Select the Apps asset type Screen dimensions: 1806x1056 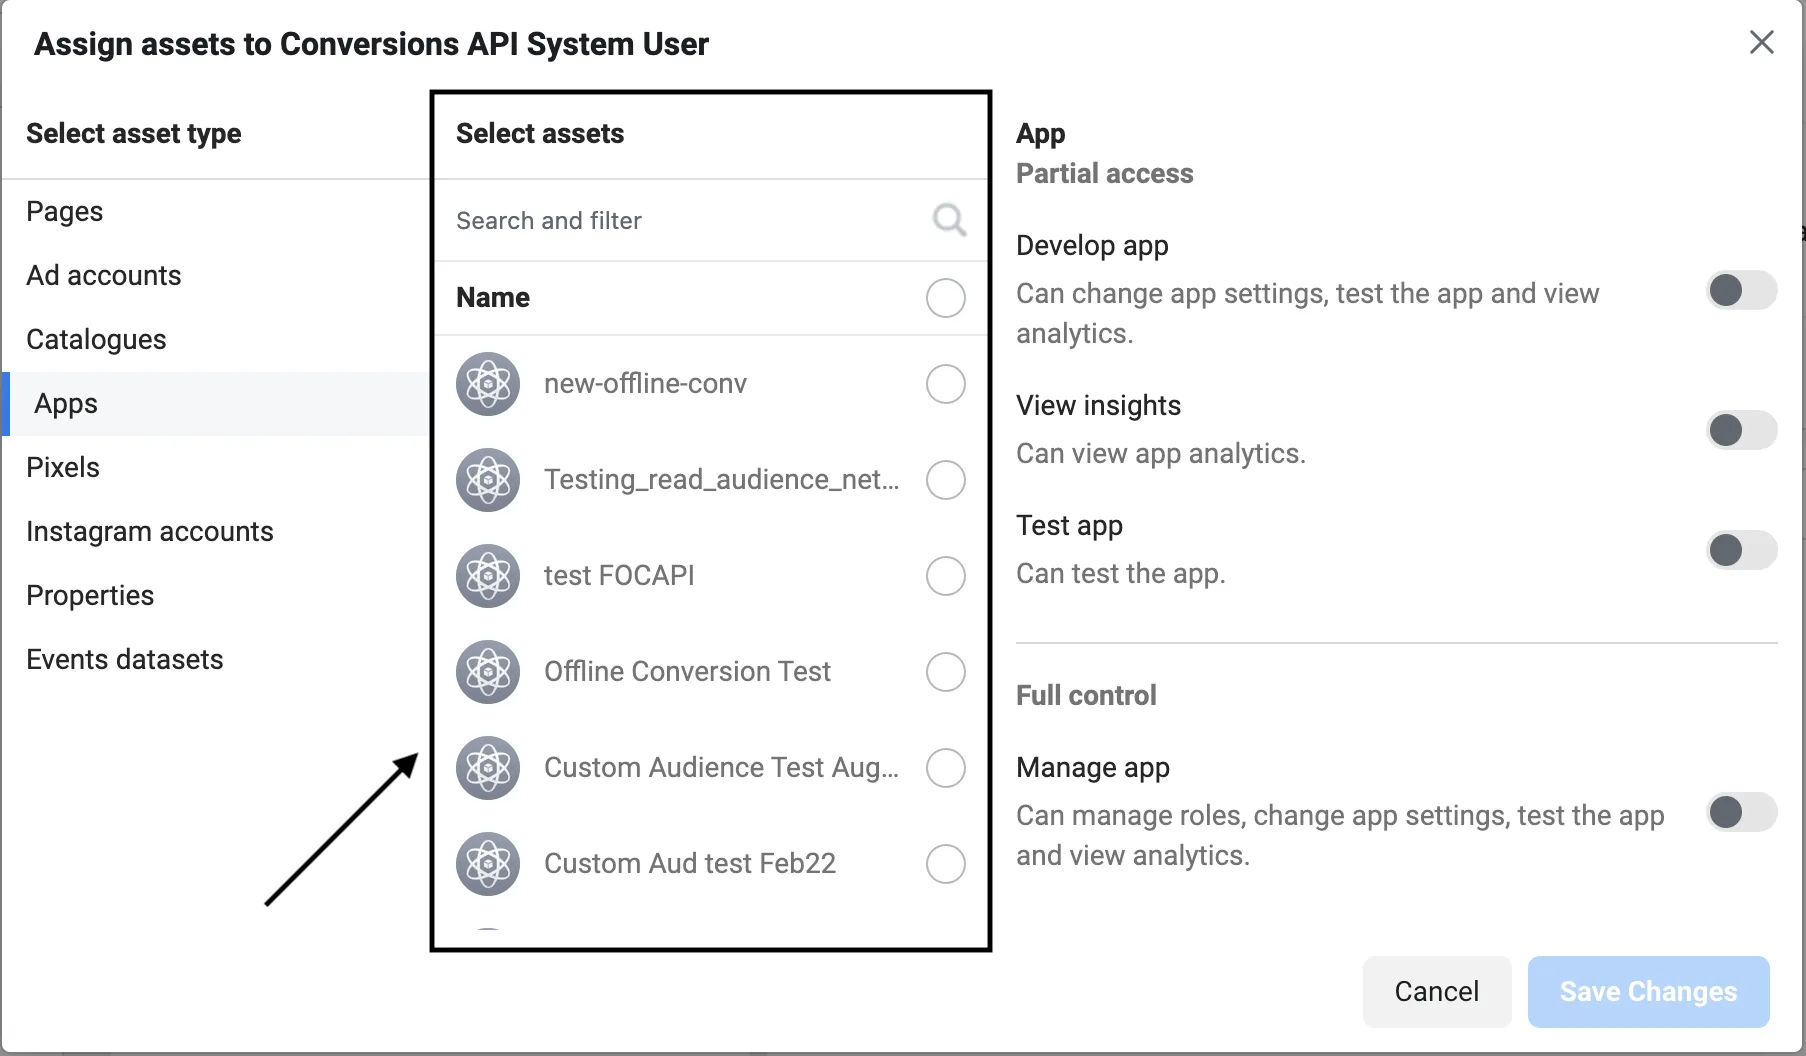click(215, 404)
